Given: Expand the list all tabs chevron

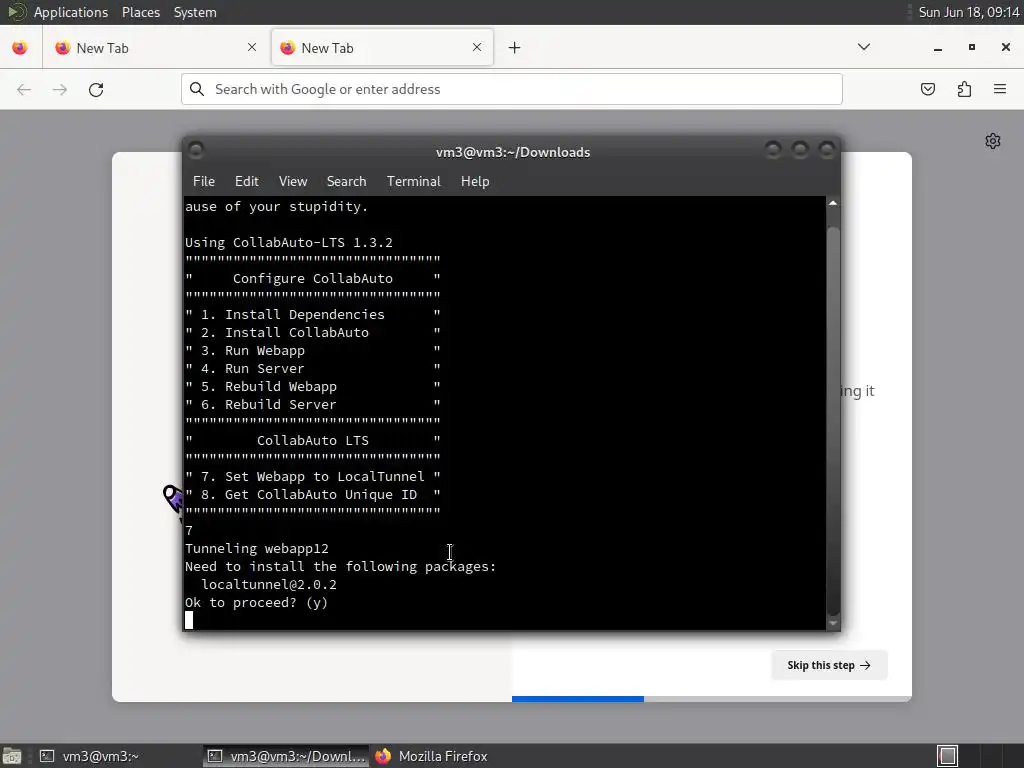Looking at the screenshot, I should [863, 47].
